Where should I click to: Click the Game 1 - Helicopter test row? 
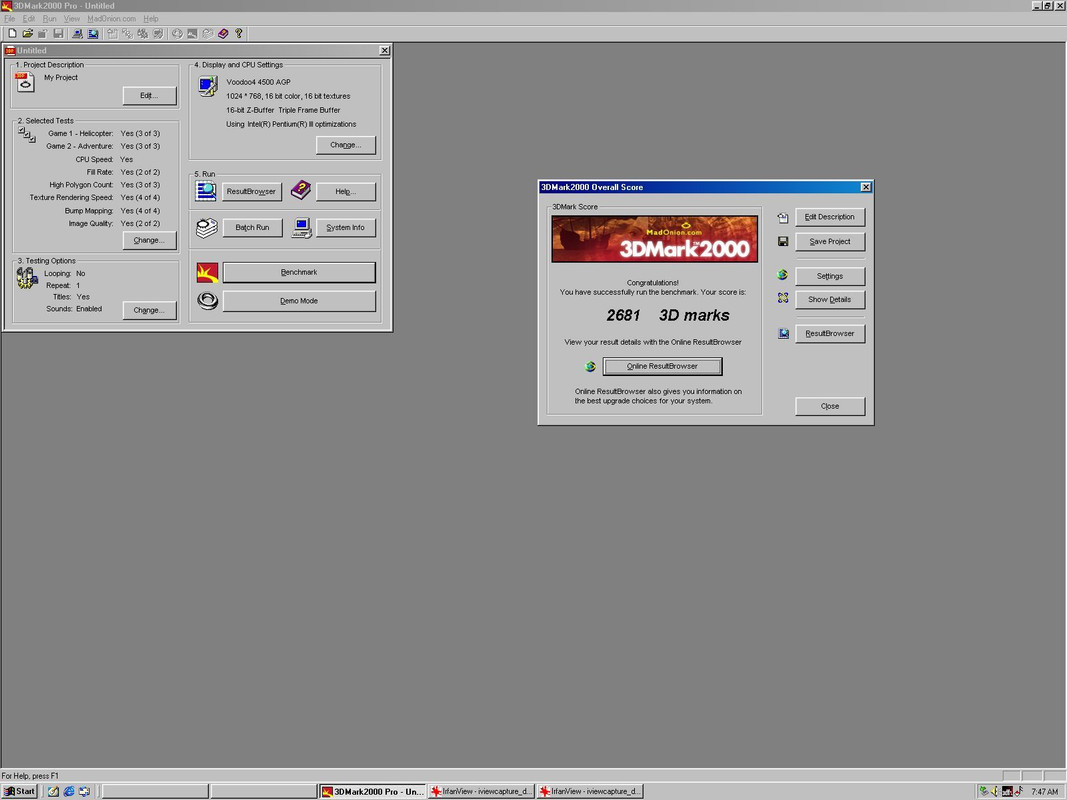pyautogui.click(x=103, y=133)
